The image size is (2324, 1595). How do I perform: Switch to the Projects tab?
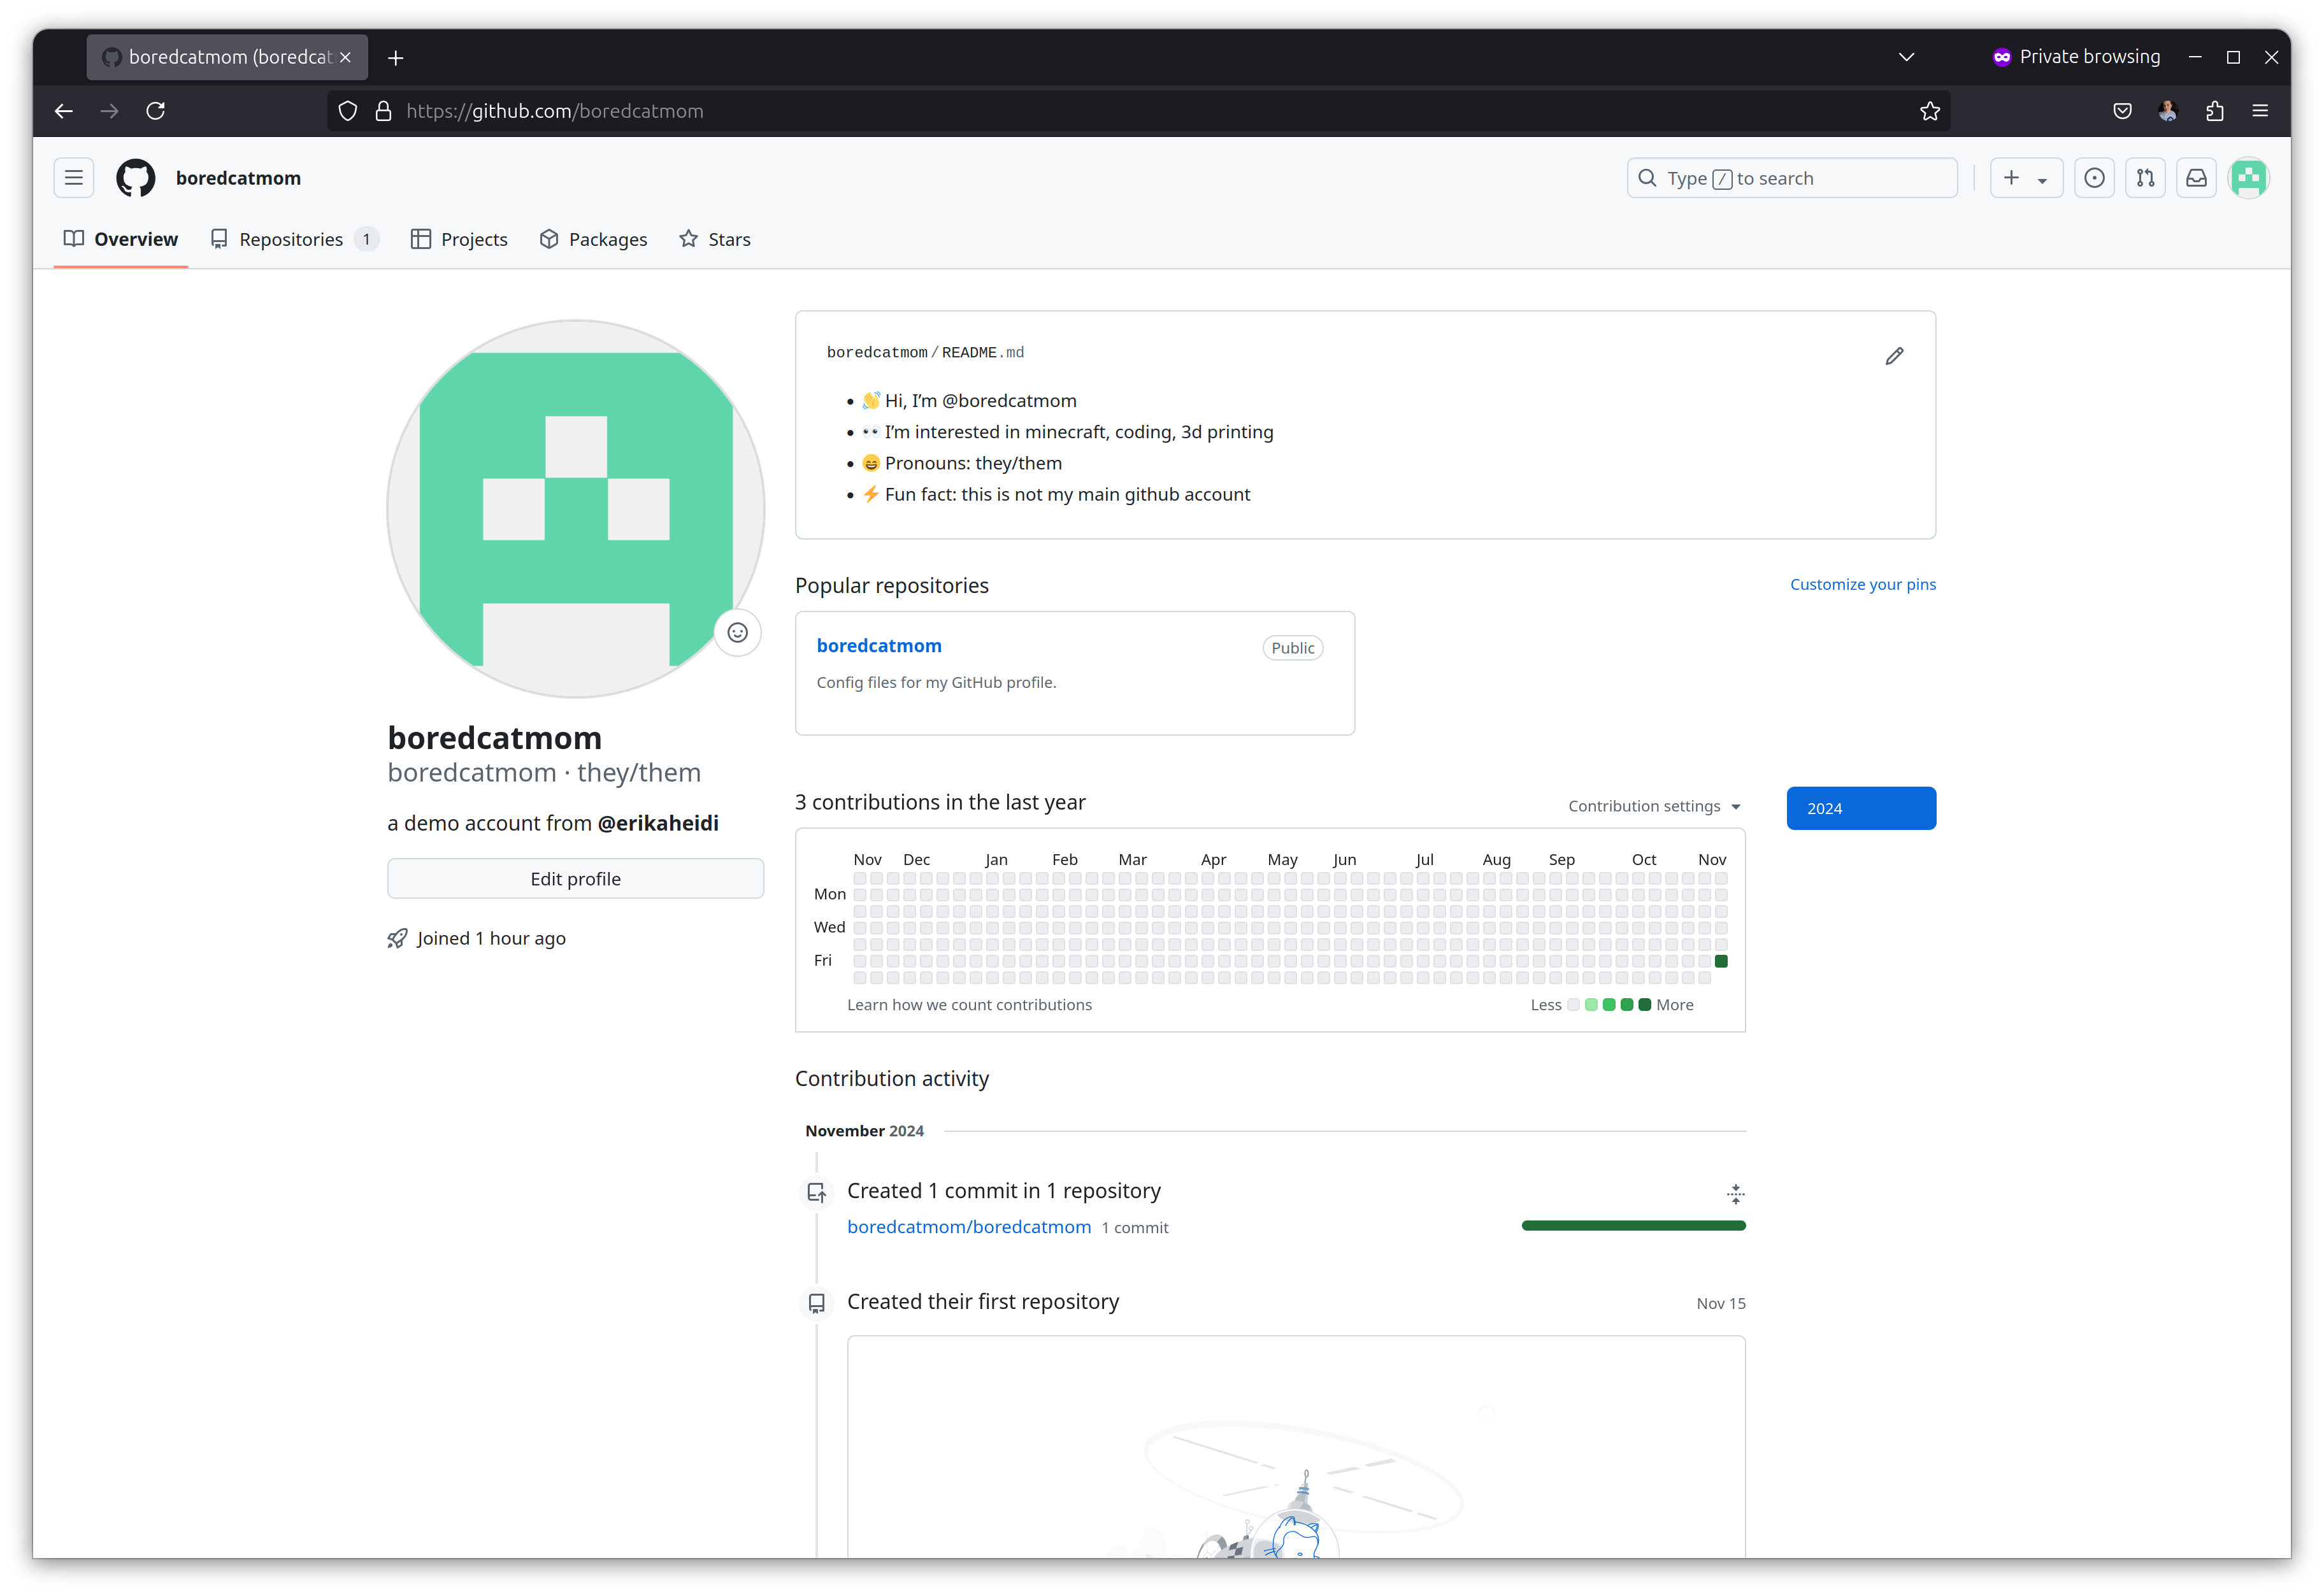tap(459, 239)
